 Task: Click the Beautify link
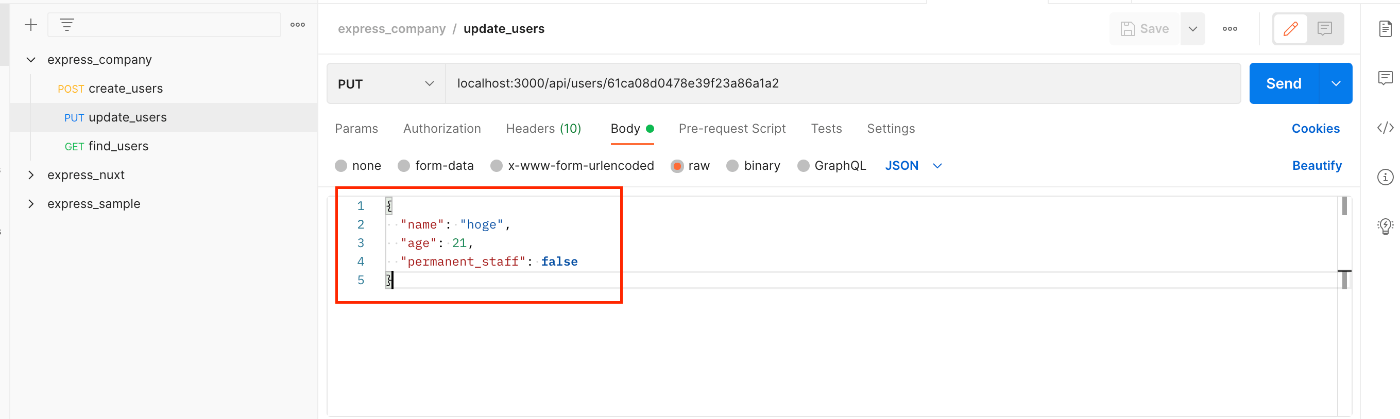click(1317, 166)
